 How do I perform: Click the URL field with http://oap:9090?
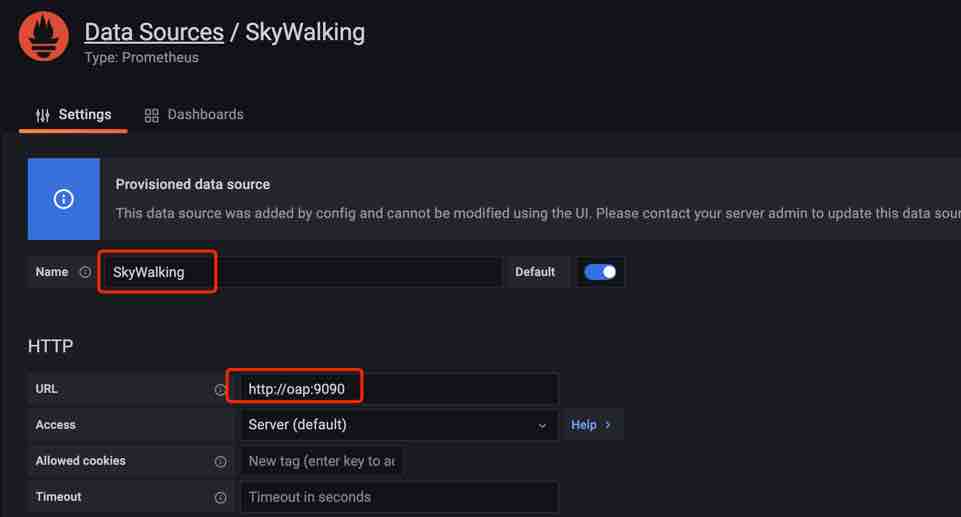[x=398, y=389]
